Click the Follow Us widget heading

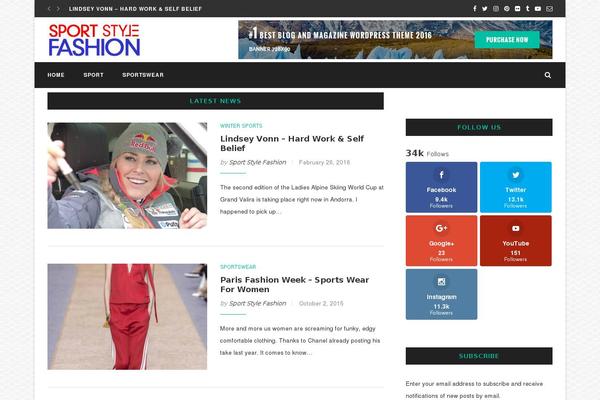click(479, 127)
